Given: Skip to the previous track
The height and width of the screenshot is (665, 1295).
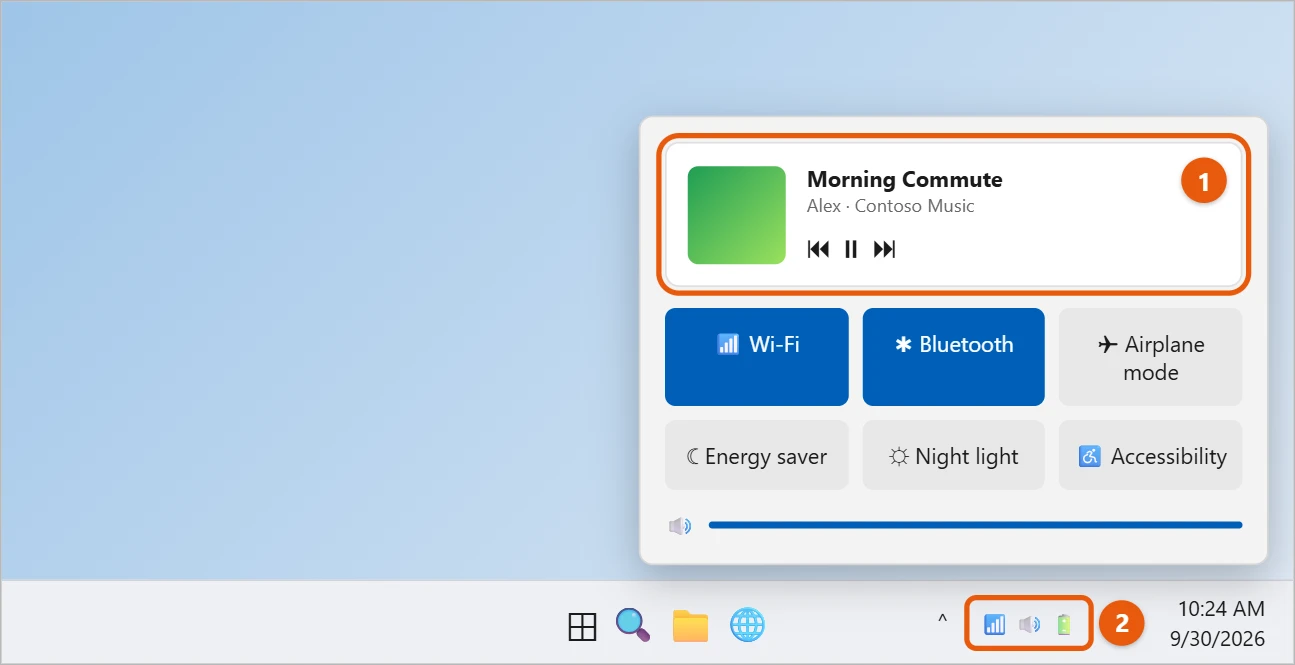Looking at the screenshot, I should 818,249.
